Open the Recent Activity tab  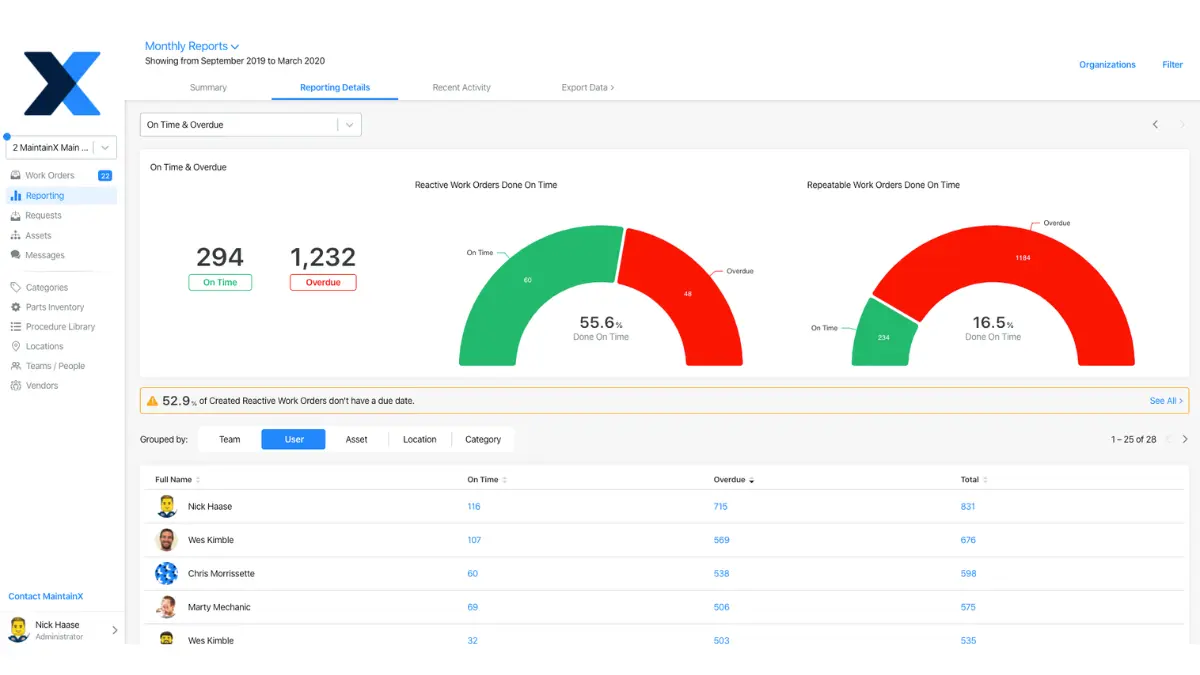461,87
